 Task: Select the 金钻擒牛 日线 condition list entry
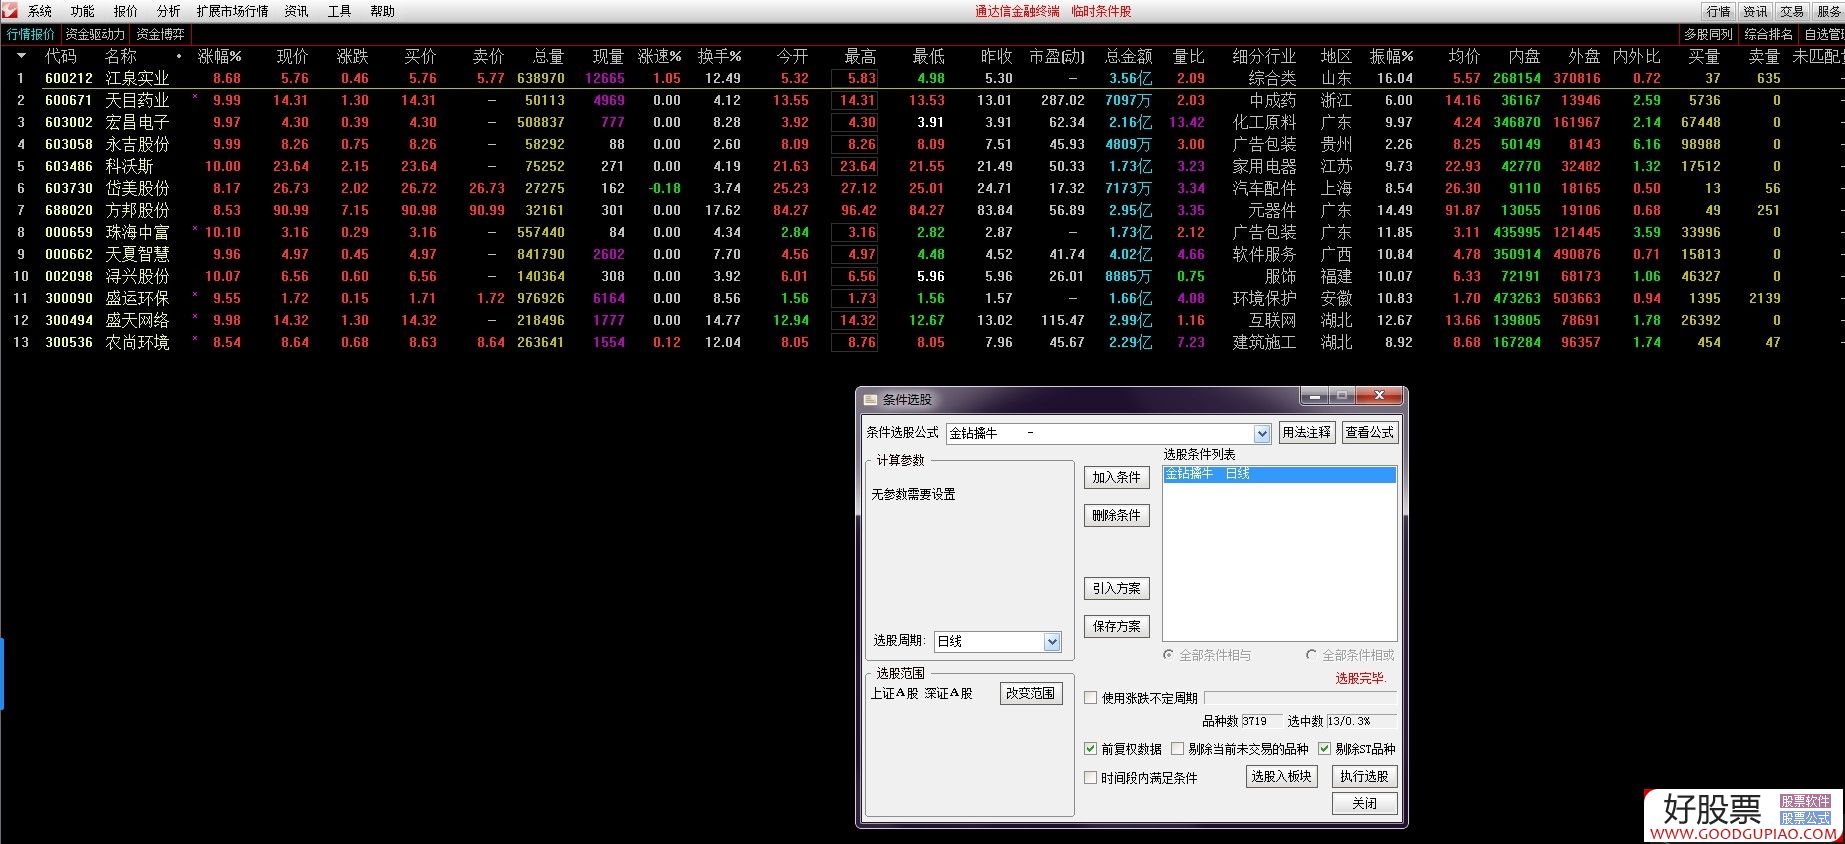tap(1279, 474)
